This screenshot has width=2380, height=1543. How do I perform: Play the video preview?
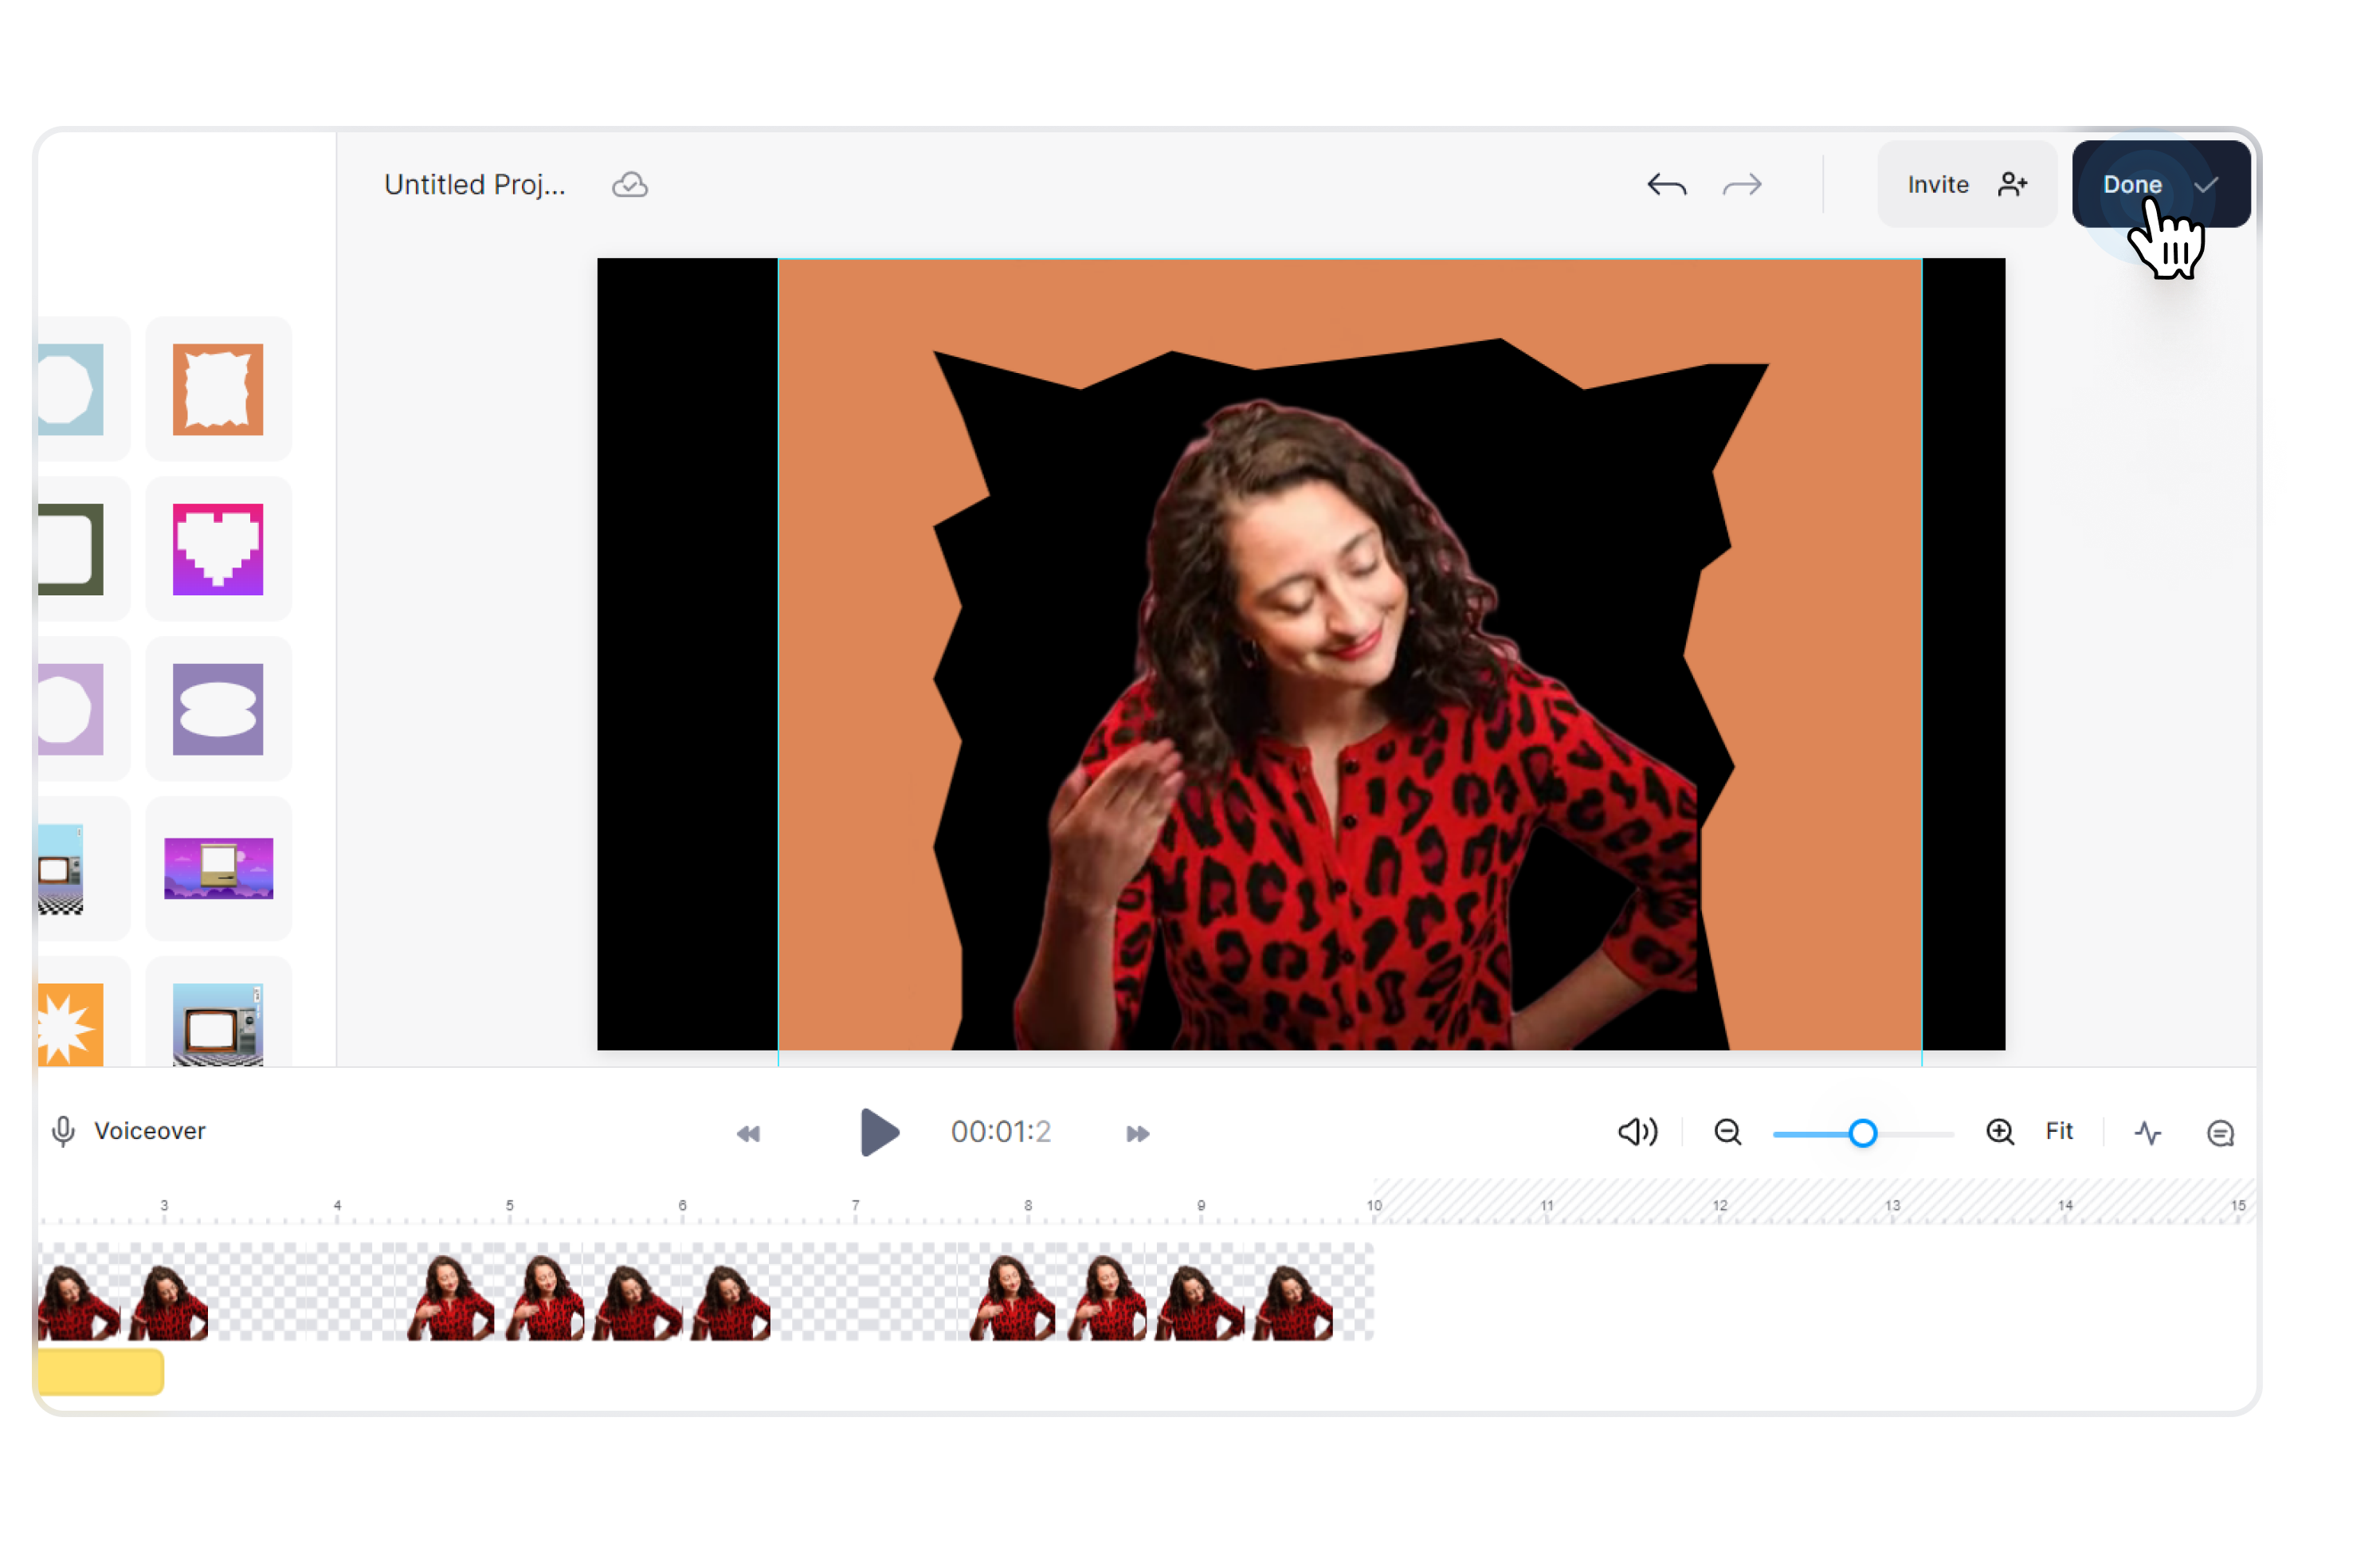pos(880,1132)
